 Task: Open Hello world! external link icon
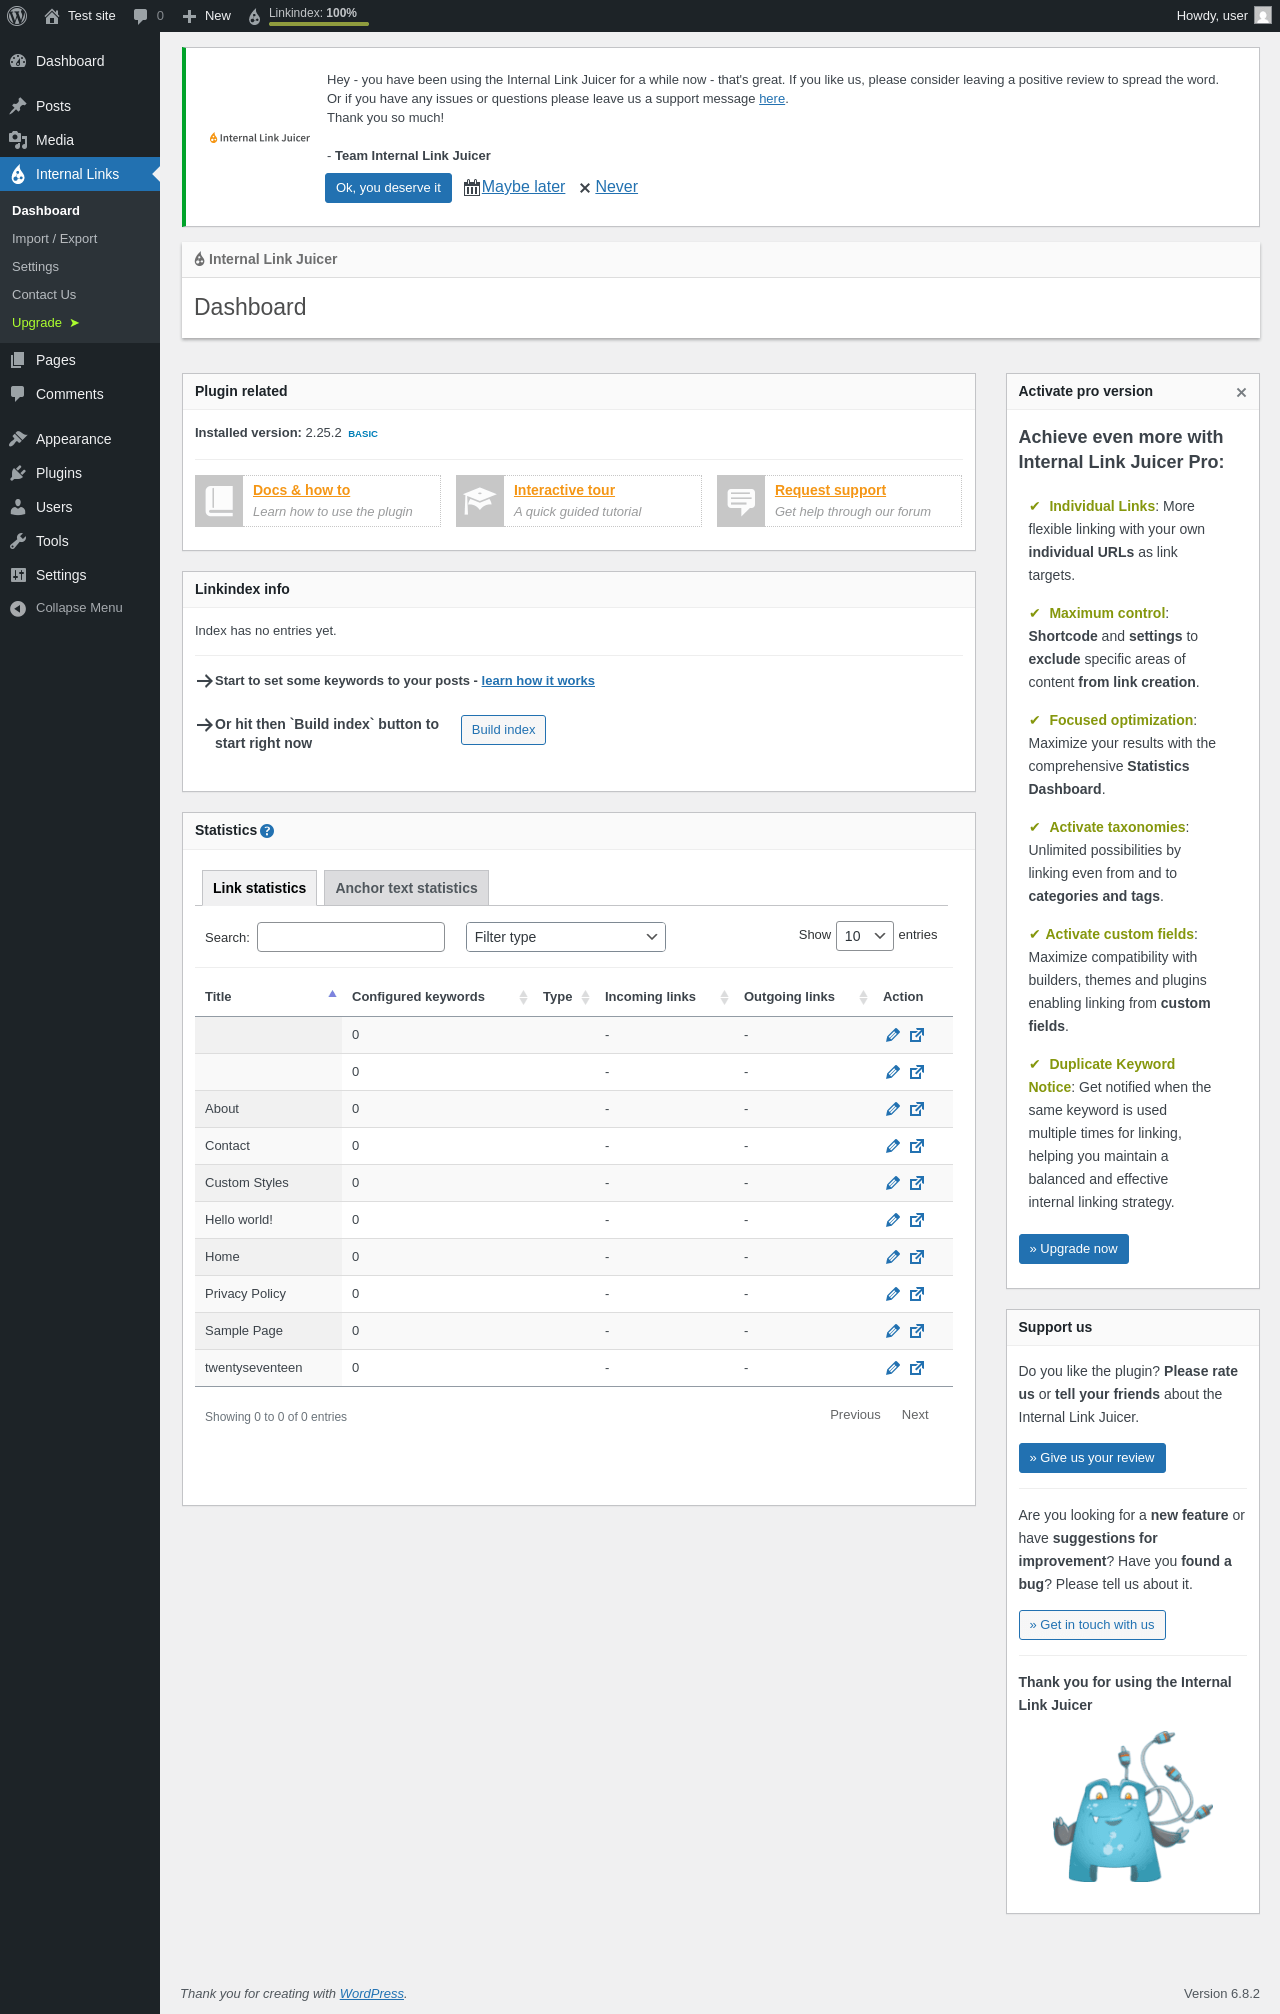point(917,1220)
